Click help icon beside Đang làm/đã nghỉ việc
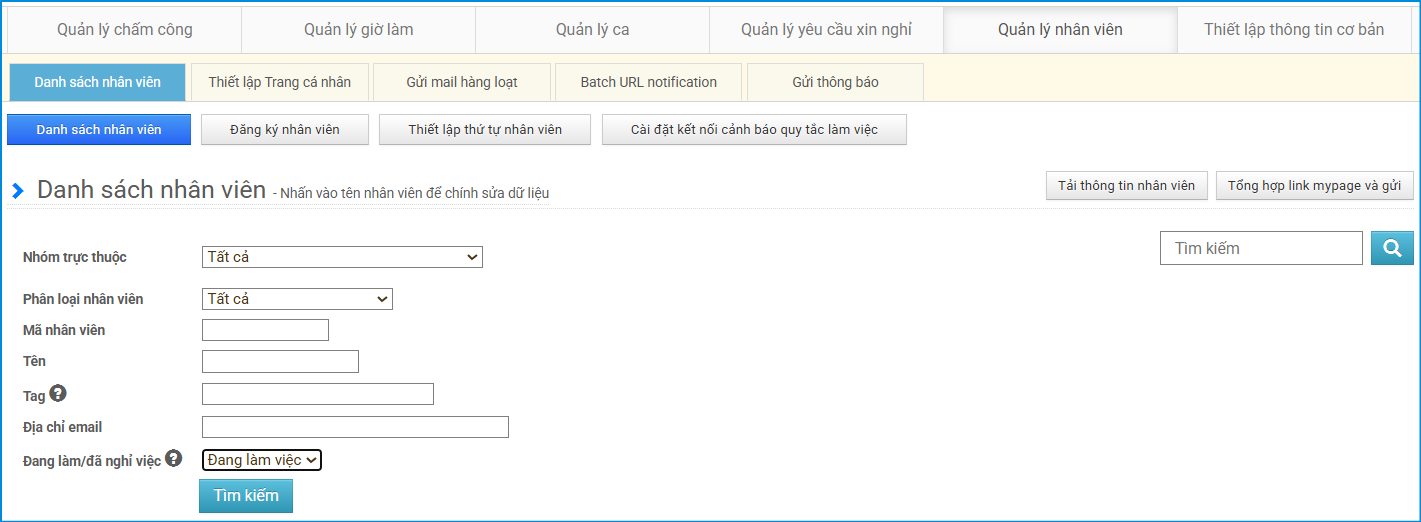The width and height of the screenshot is (1421, 522). (174, 458)
